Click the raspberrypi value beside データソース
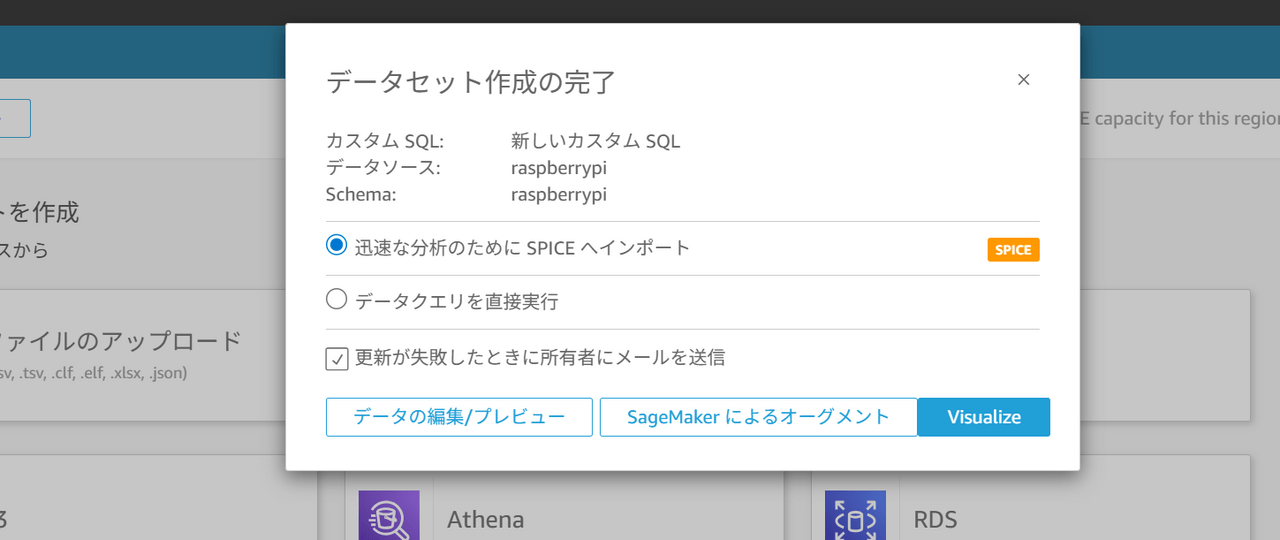Viewport: 1280px width, 540px height. click(x=558, y=168)
